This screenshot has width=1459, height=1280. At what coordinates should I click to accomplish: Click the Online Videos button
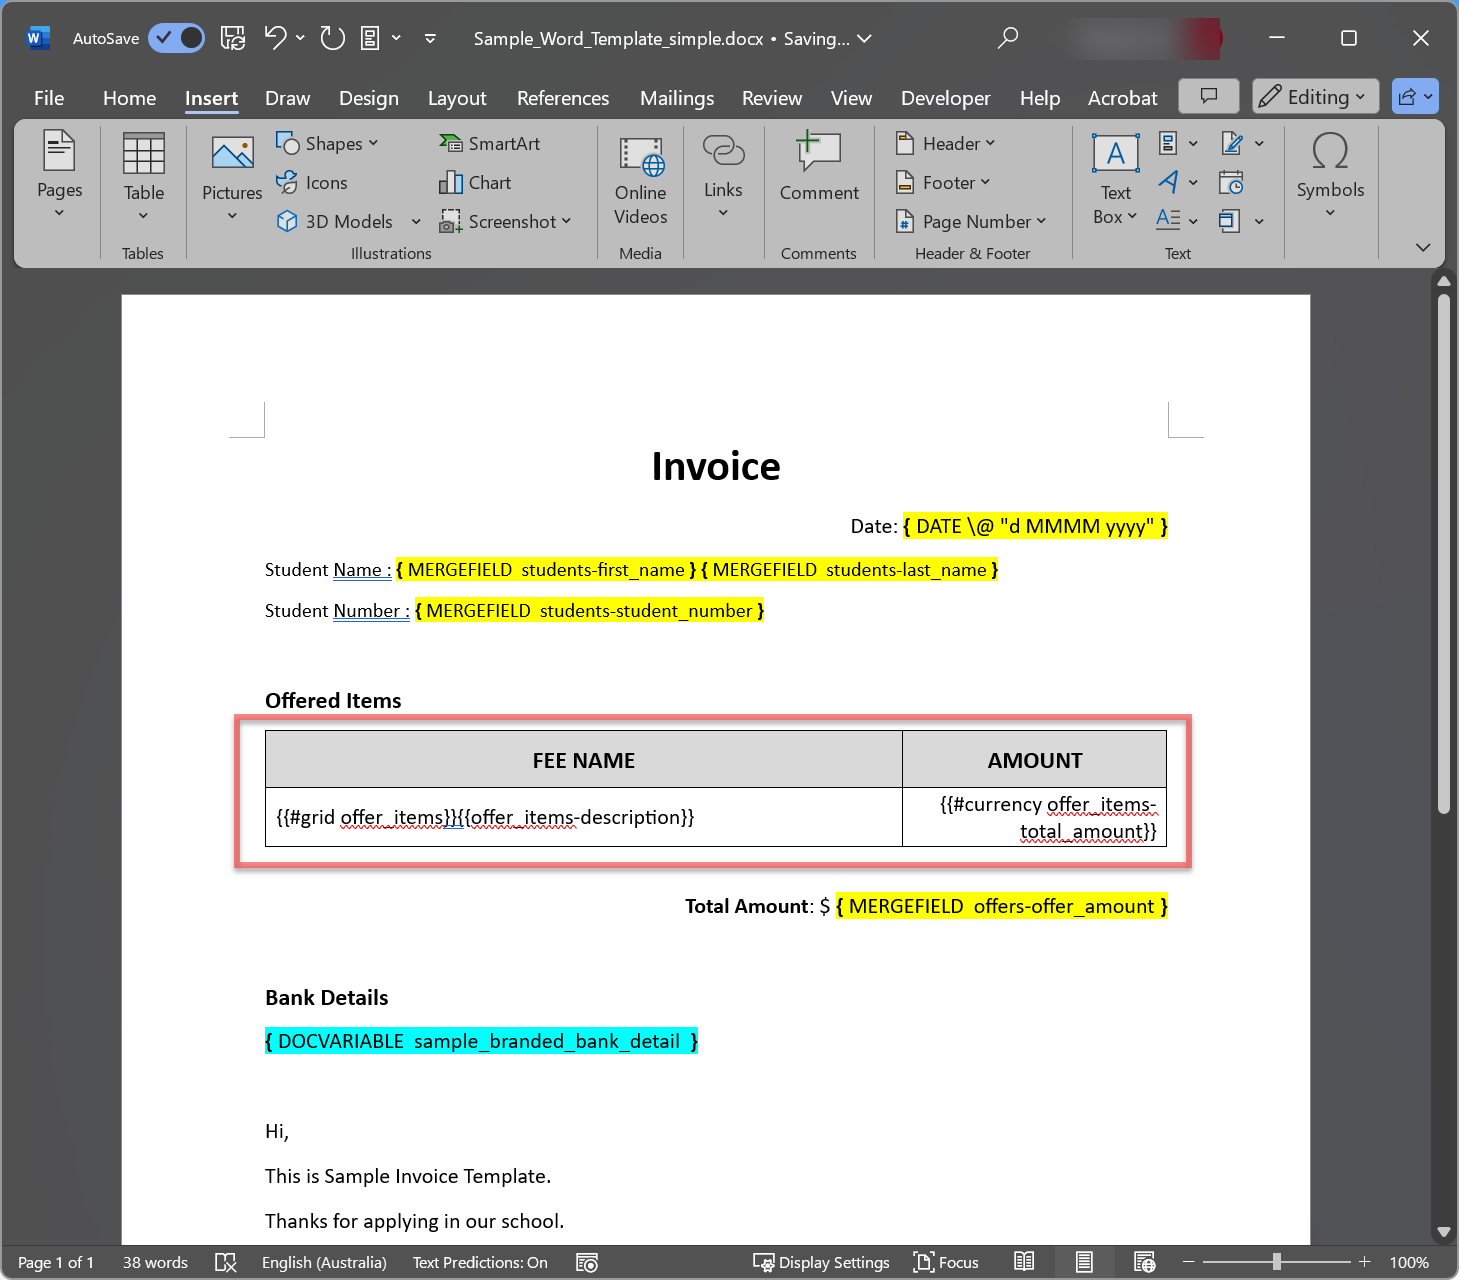pyautogui.click(x=640, y=180)
